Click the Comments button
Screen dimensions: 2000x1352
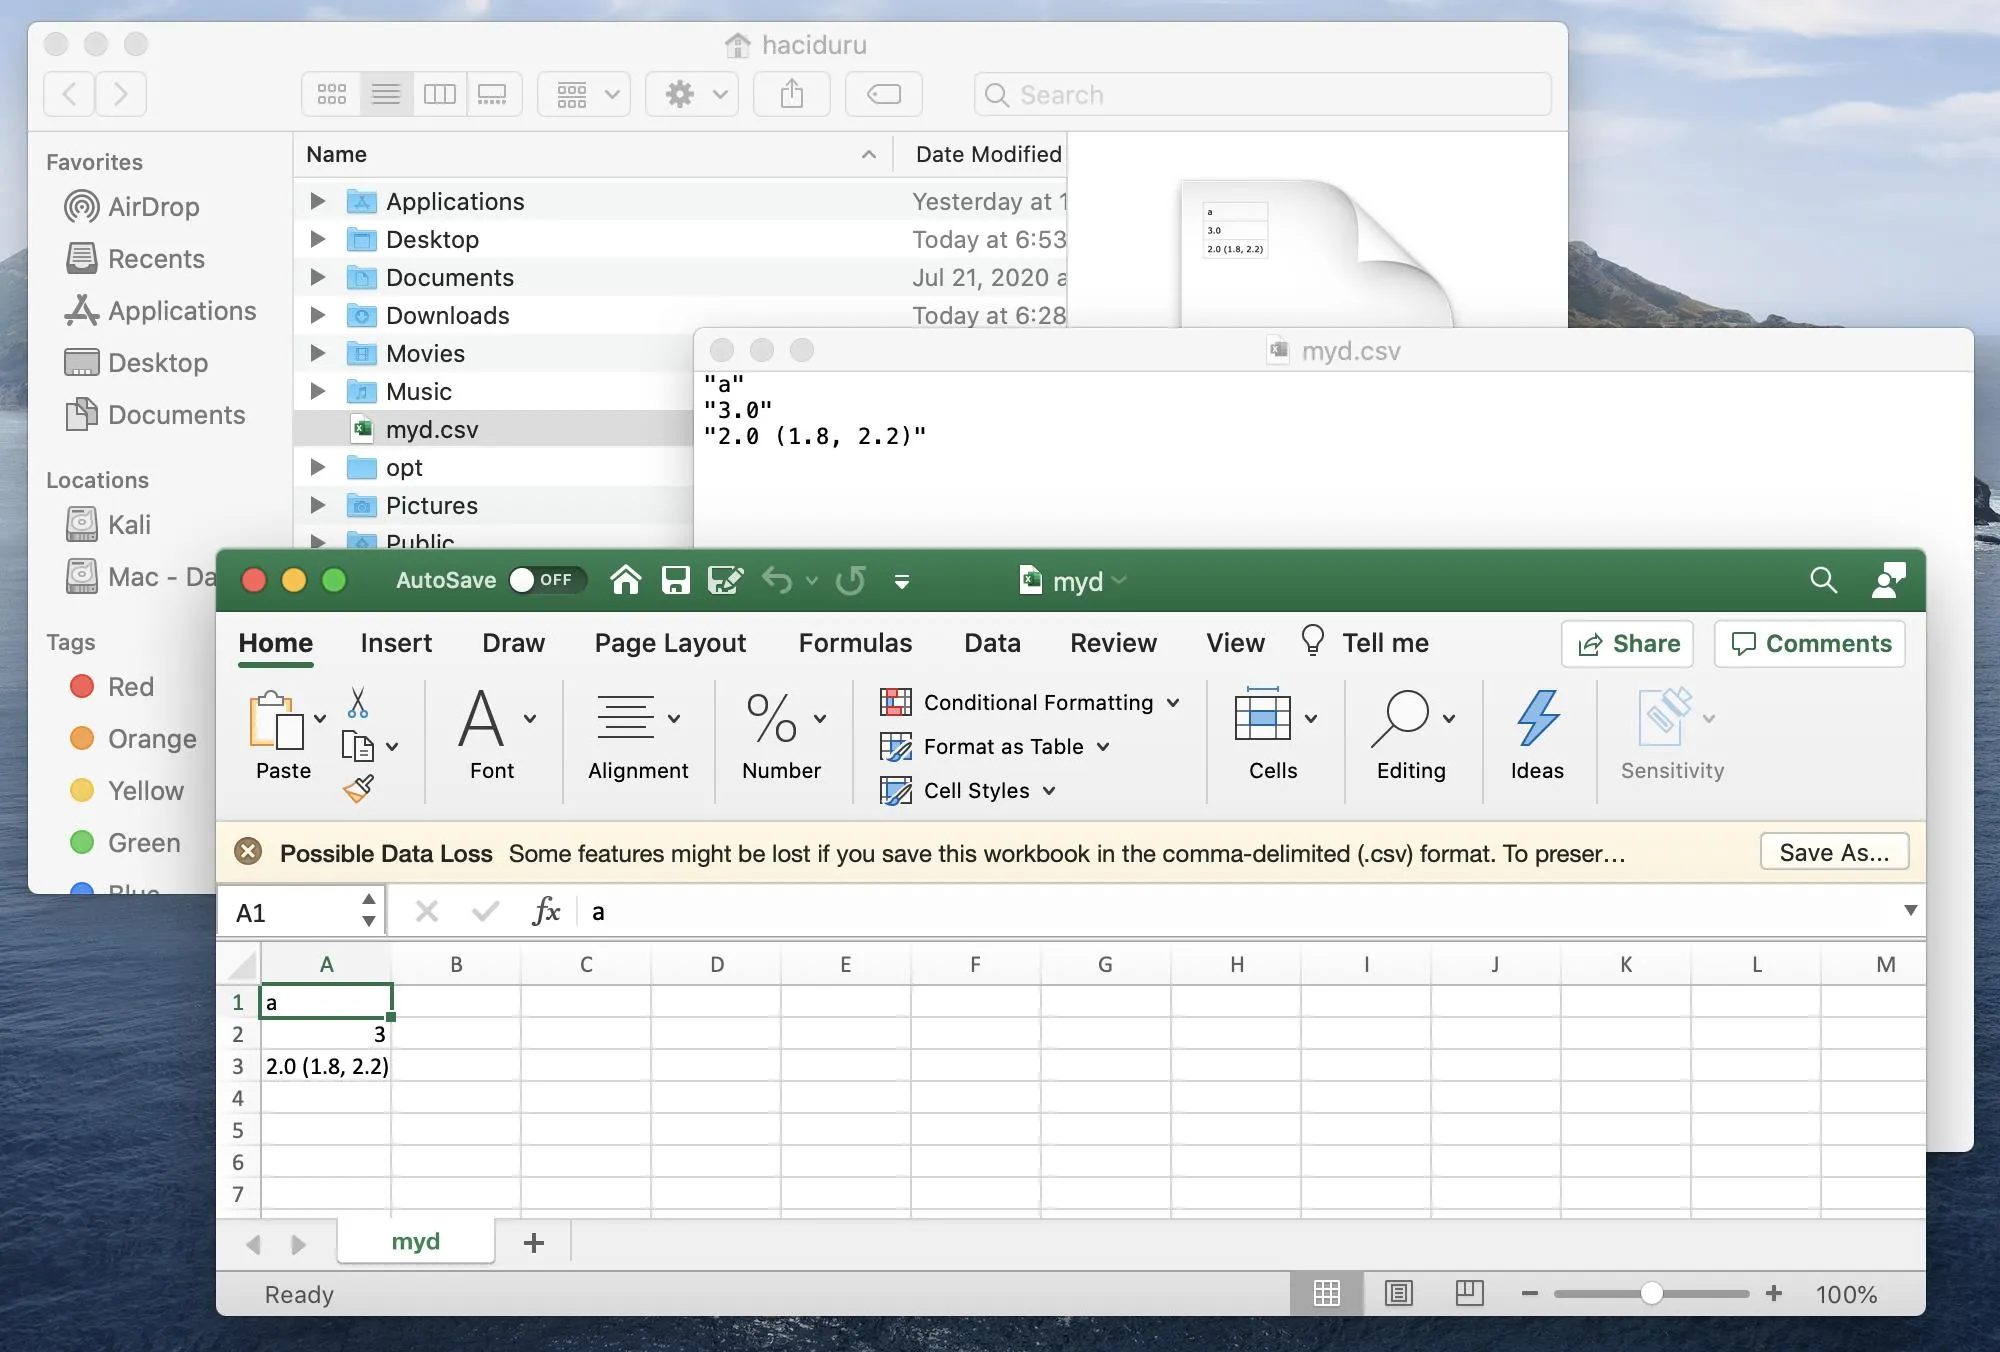[x=1810, y=643]
